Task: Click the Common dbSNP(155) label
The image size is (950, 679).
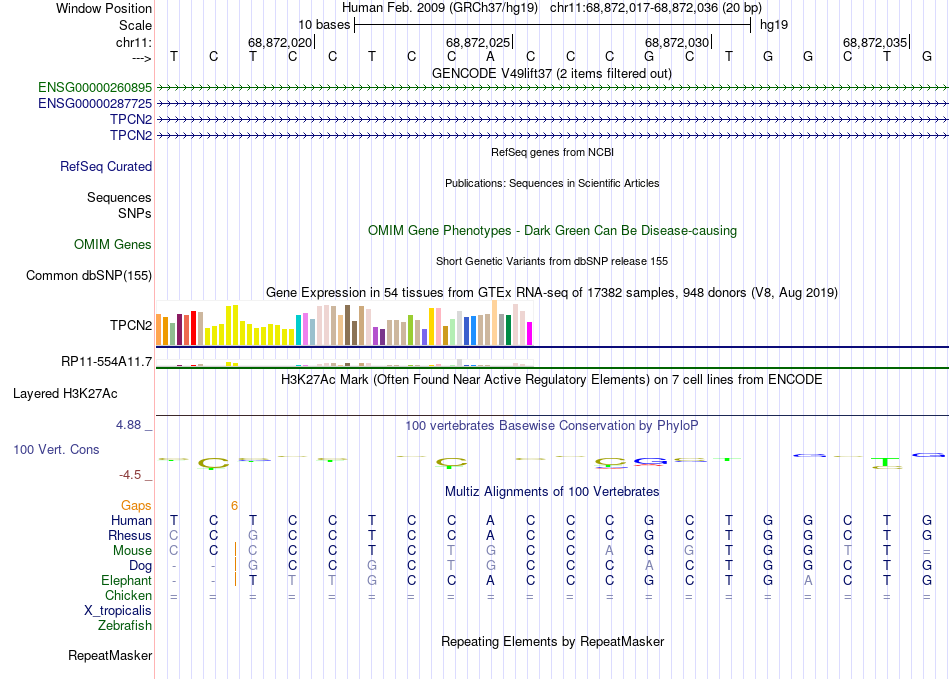Action: pos(89,276)
